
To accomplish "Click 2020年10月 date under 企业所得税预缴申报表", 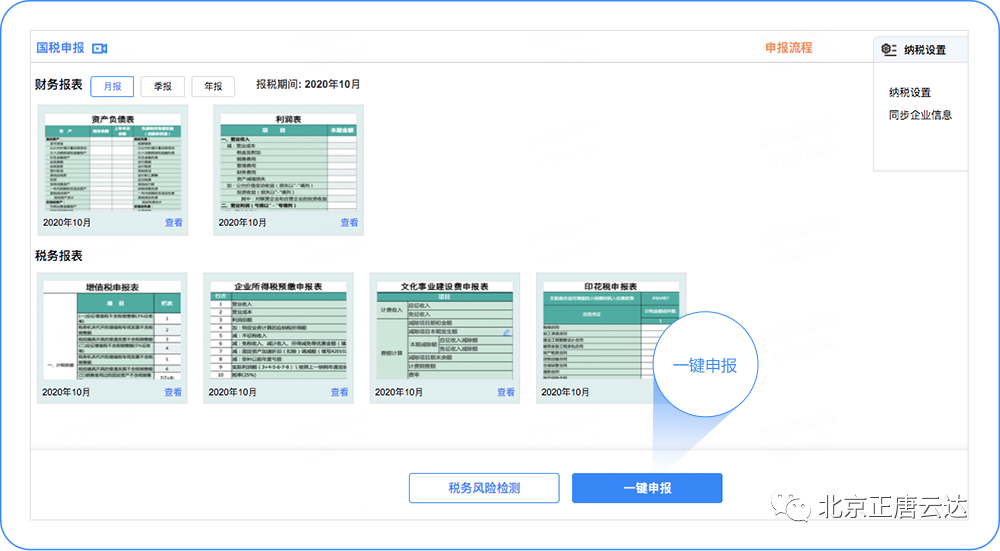I will (x=233, y=392).
